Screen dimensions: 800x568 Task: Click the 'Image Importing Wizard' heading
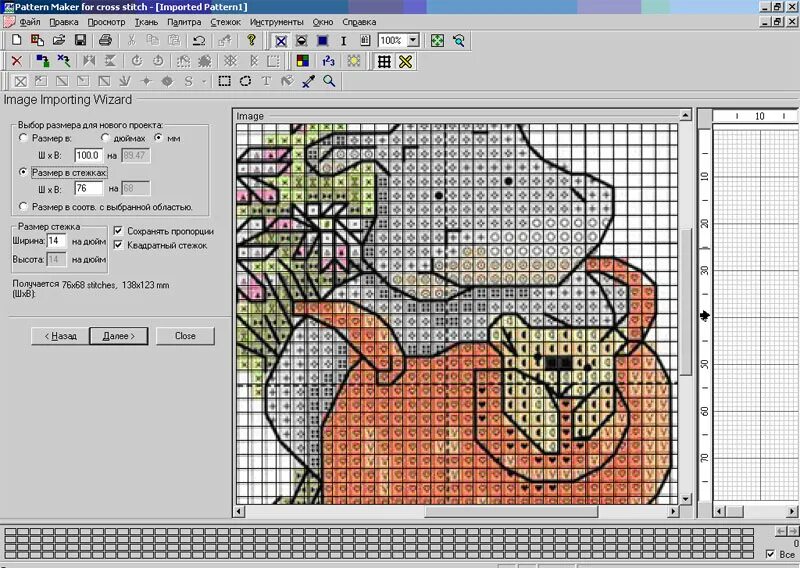(67, 100)
